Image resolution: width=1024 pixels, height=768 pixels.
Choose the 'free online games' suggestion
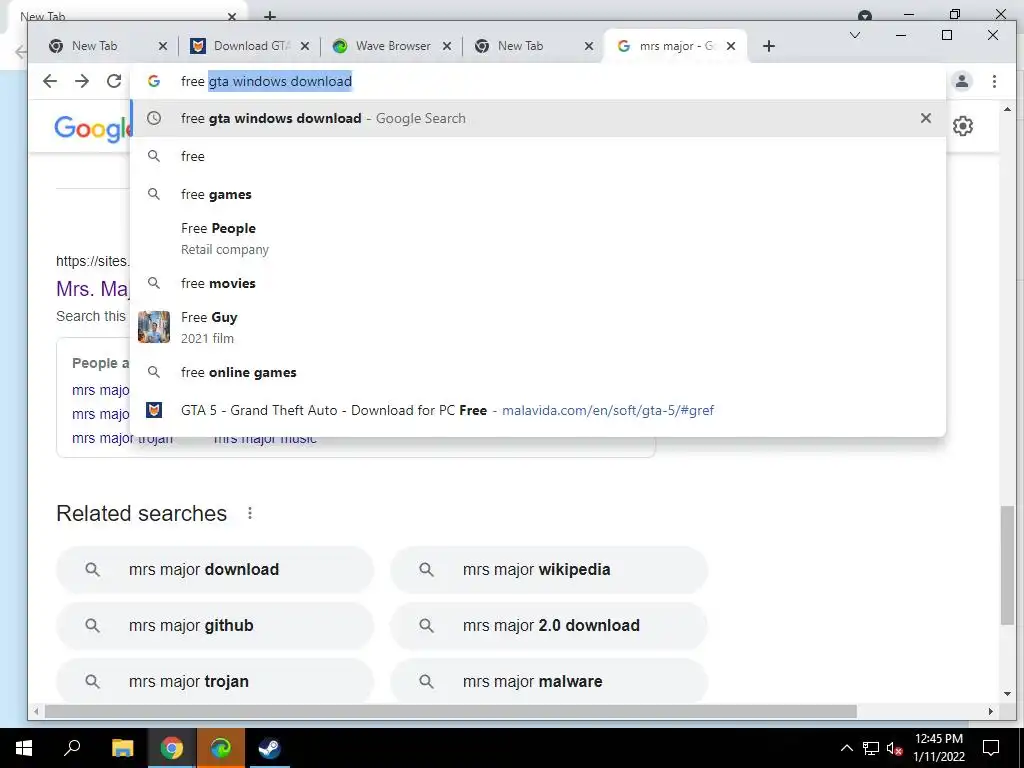click(x=538, y=372)
